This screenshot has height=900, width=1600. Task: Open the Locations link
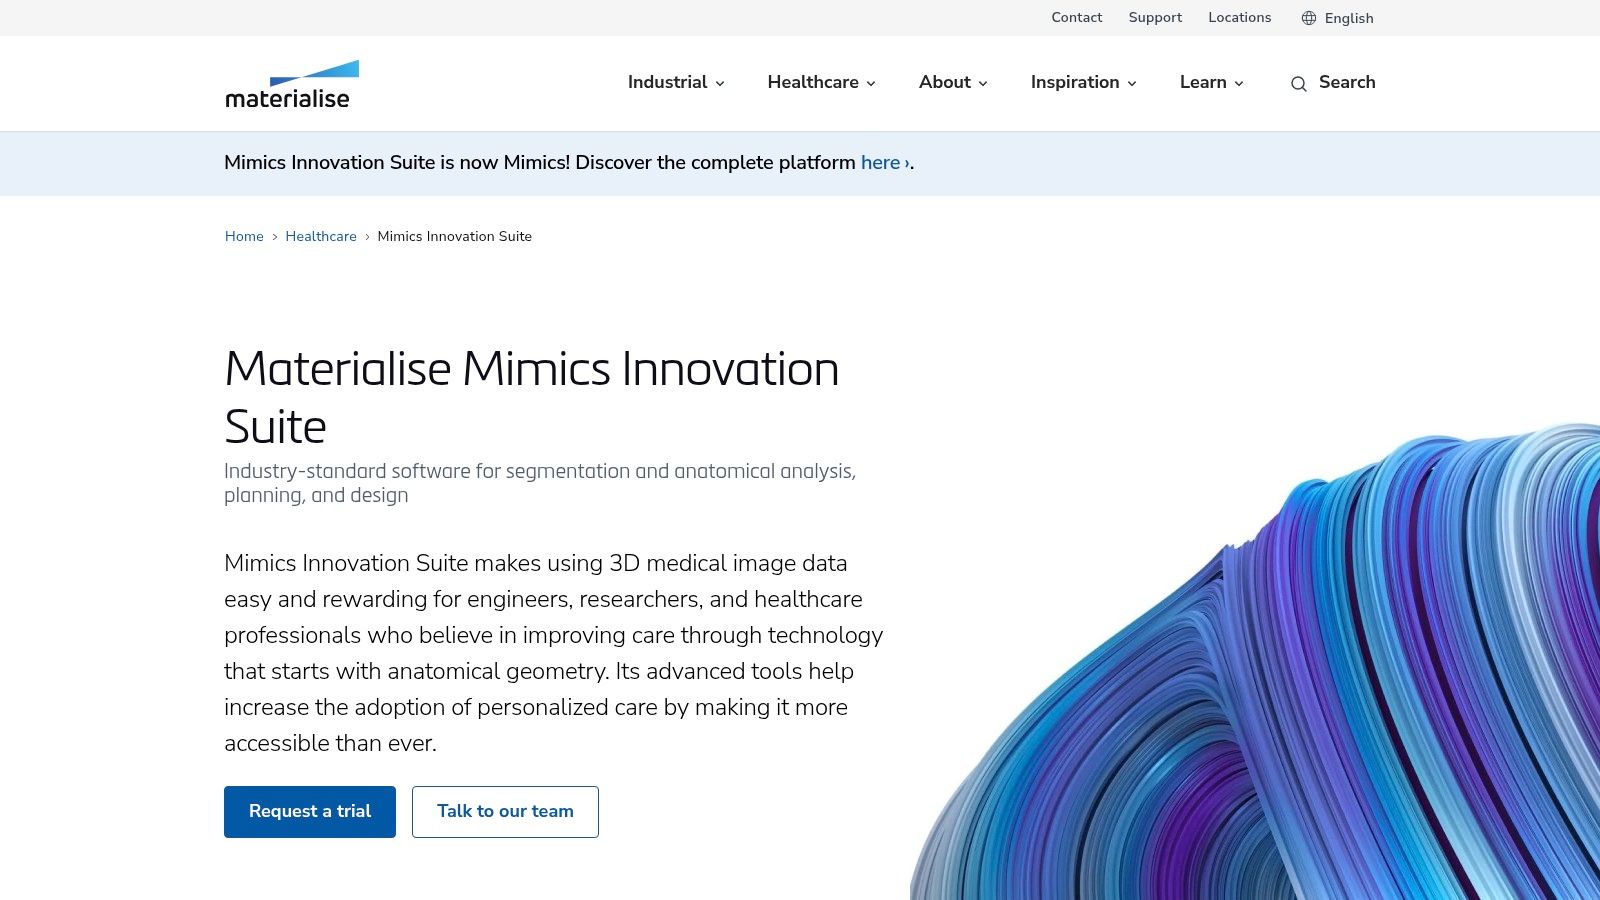[x=1239, y=17]
